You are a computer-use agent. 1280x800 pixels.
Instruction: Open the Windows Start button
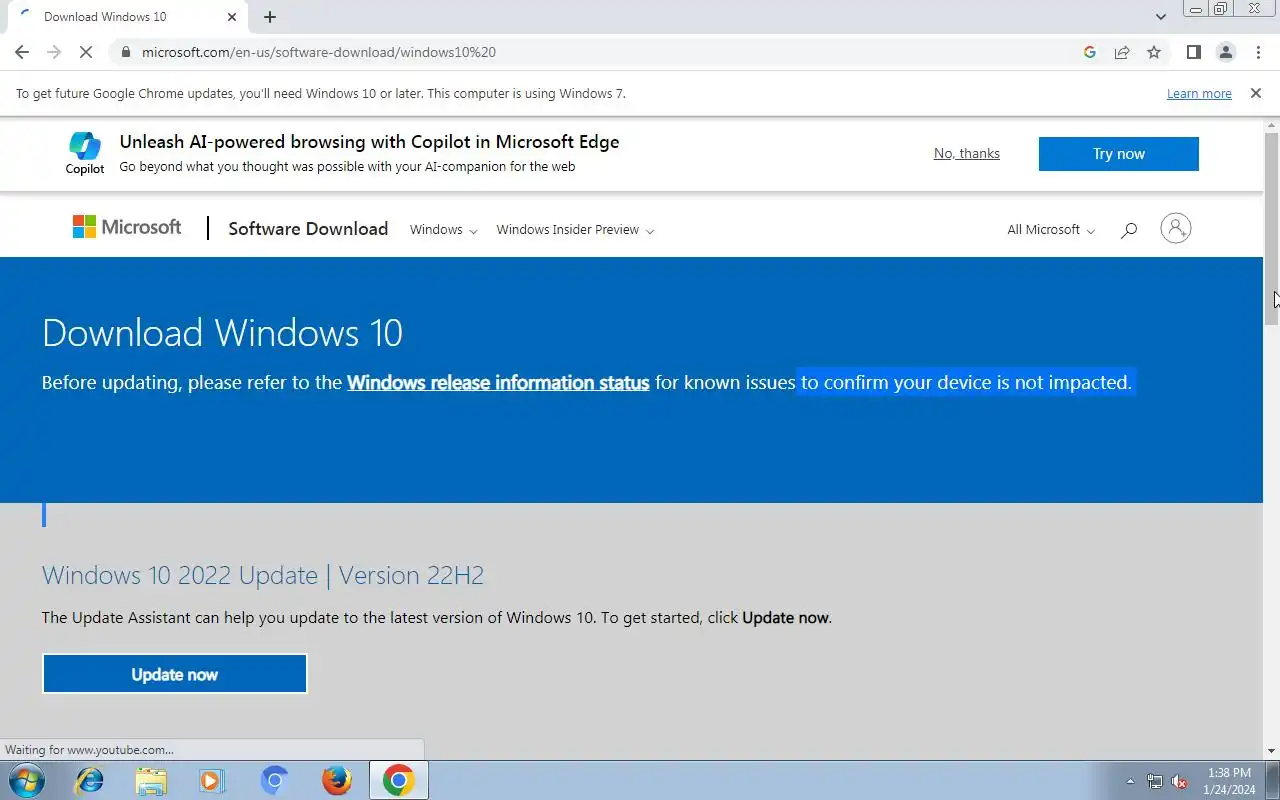[x=26, y=780]
